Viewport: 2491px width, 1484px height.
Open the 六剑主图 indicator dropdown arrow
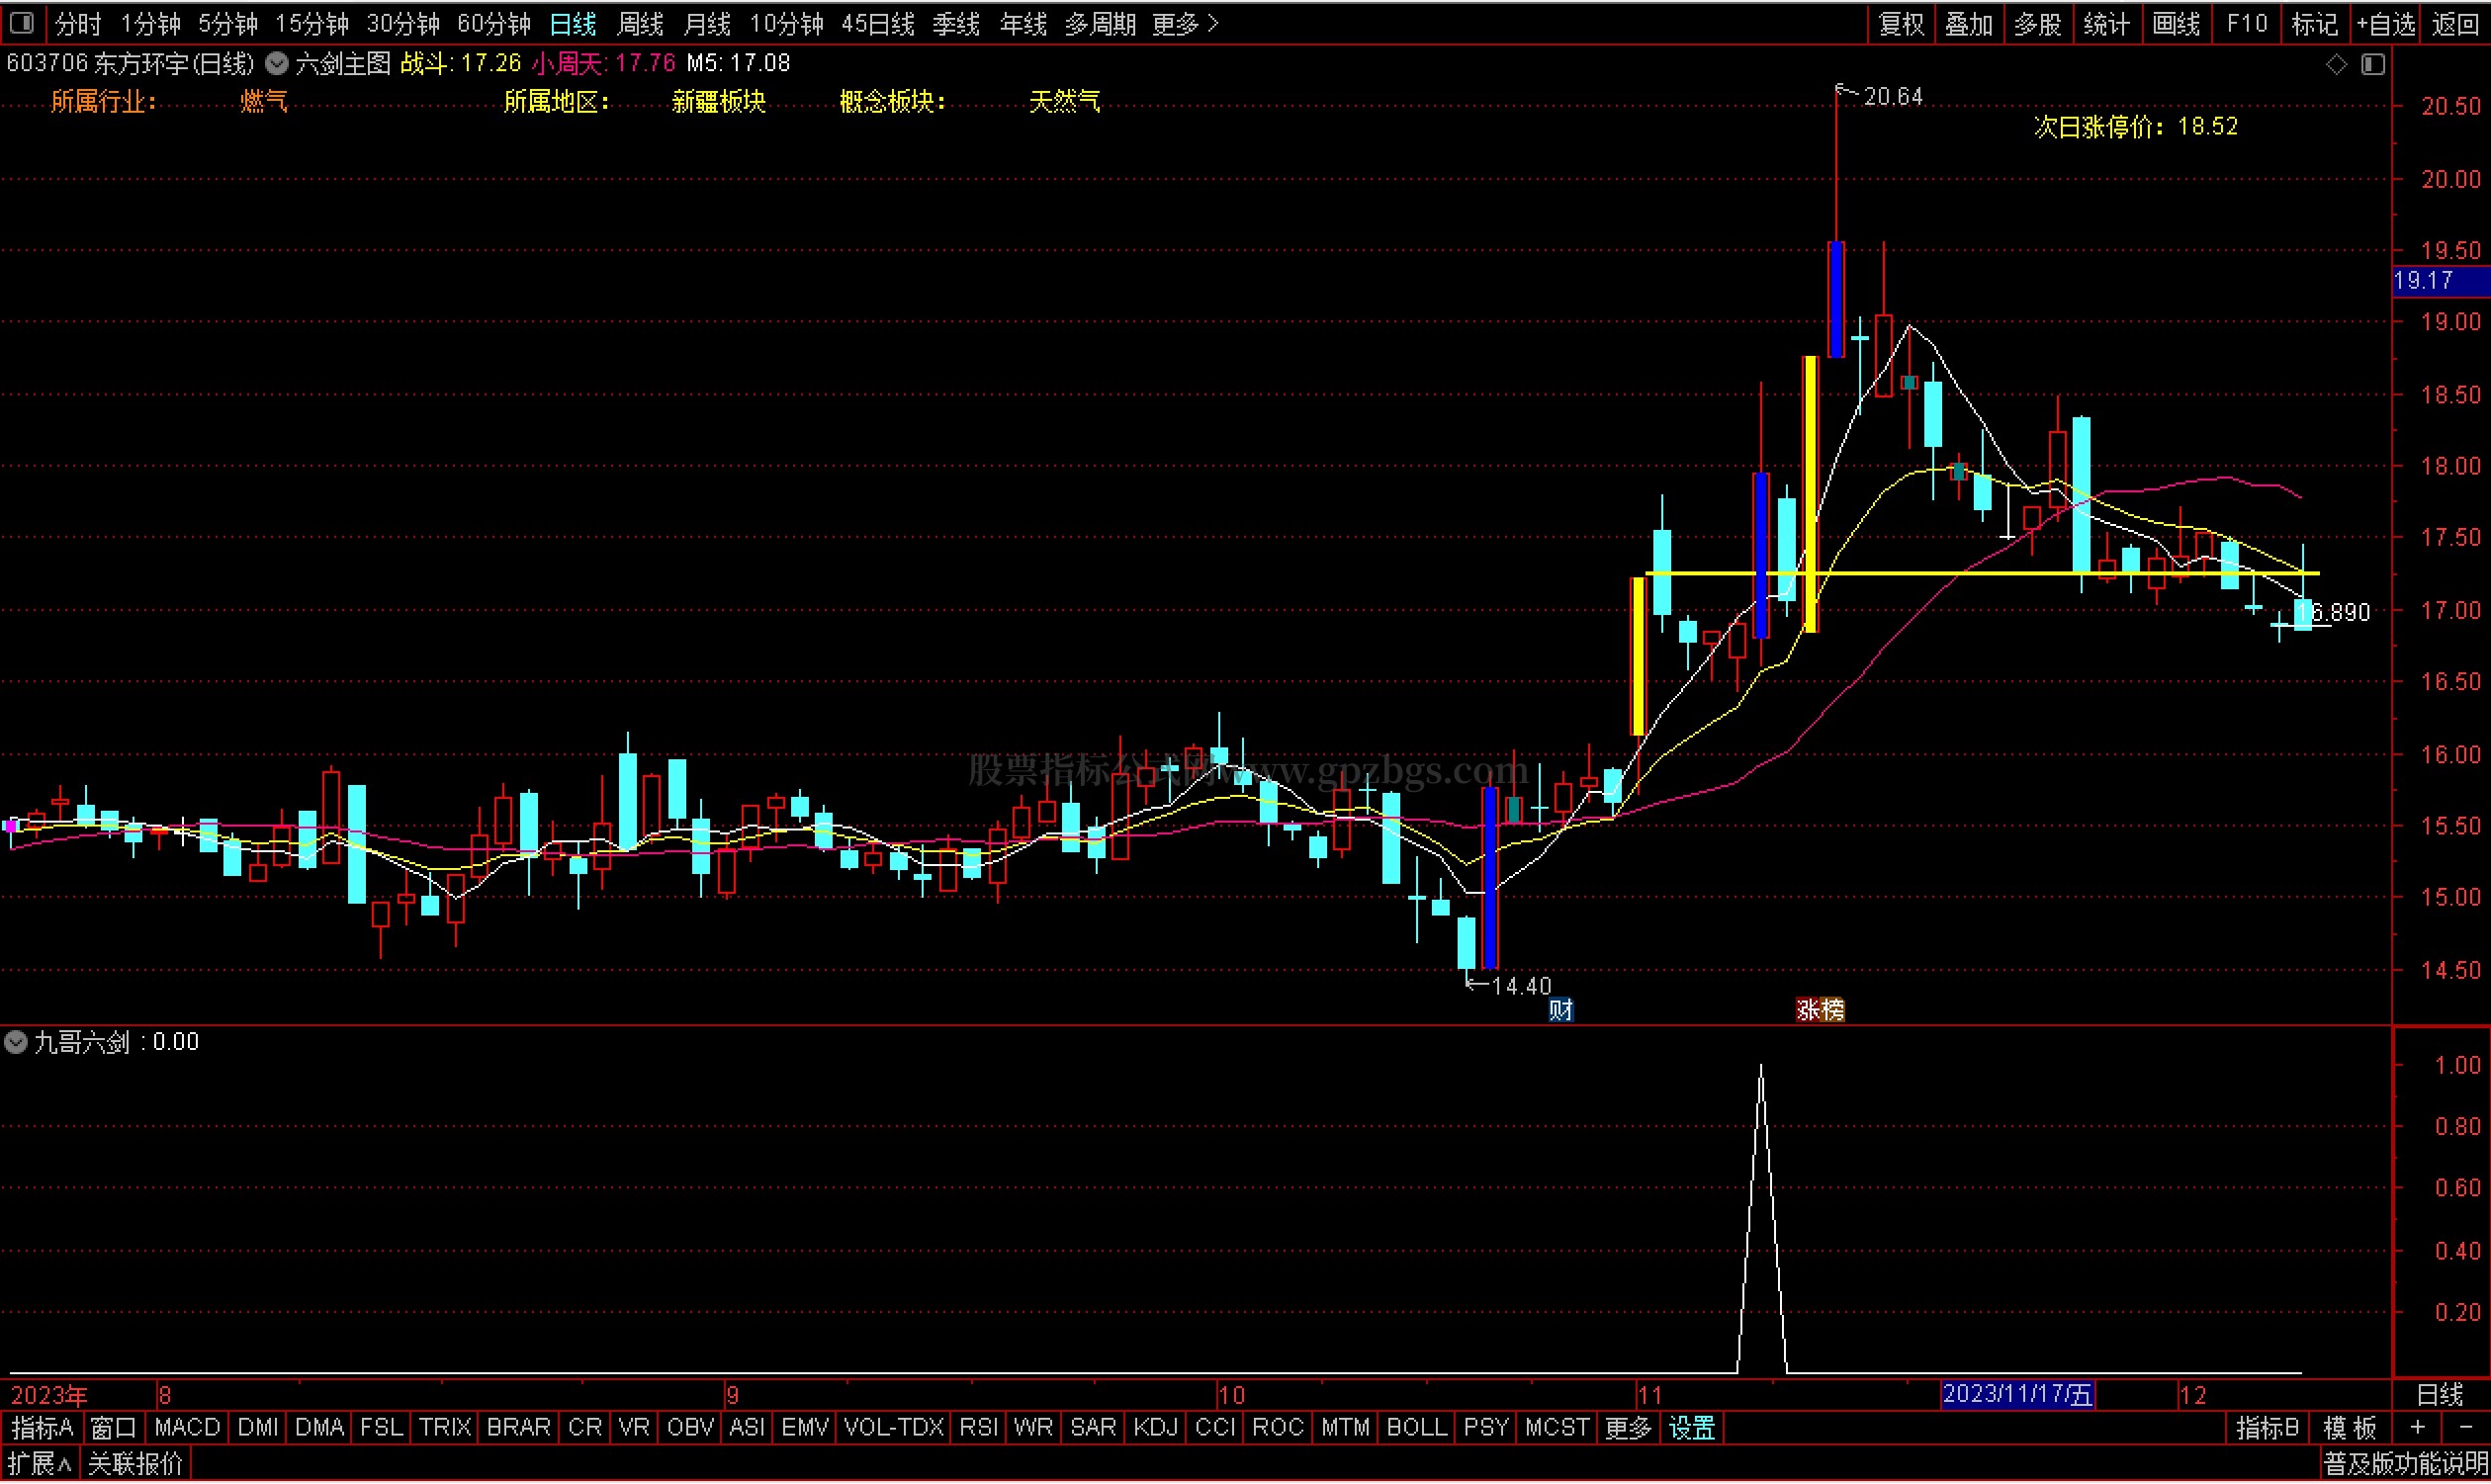(277, 64)
